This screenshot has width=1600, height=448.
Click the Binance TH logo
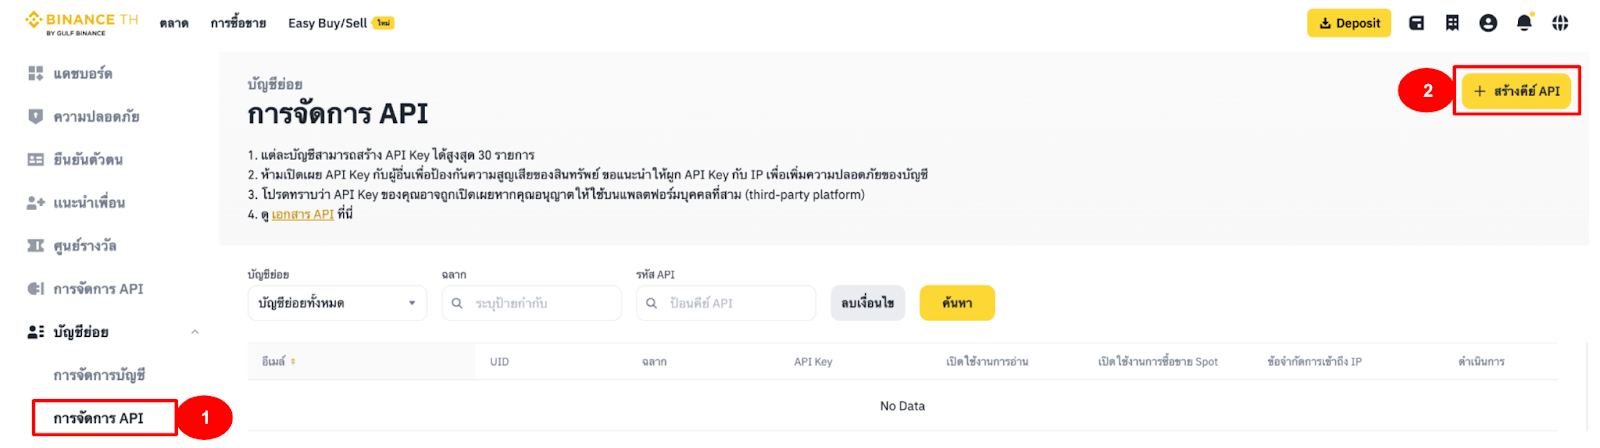(x=82, y=22)
